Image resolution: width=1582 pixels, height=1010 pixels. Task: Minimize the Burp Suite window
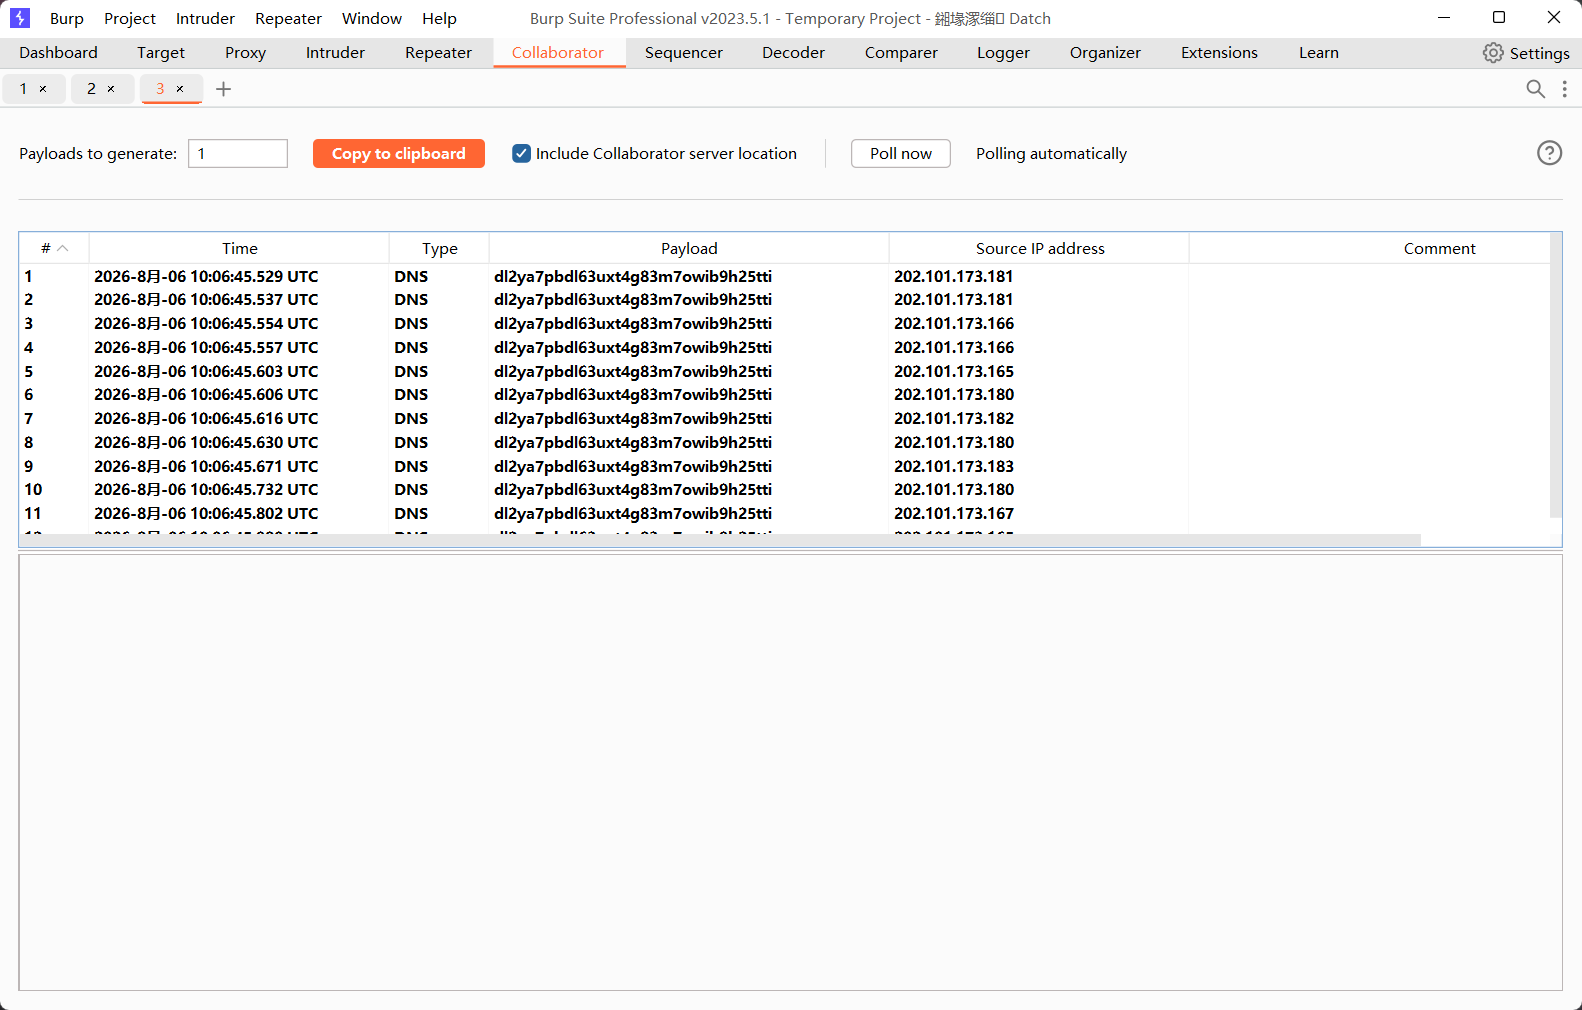[x=1444, y=17]
